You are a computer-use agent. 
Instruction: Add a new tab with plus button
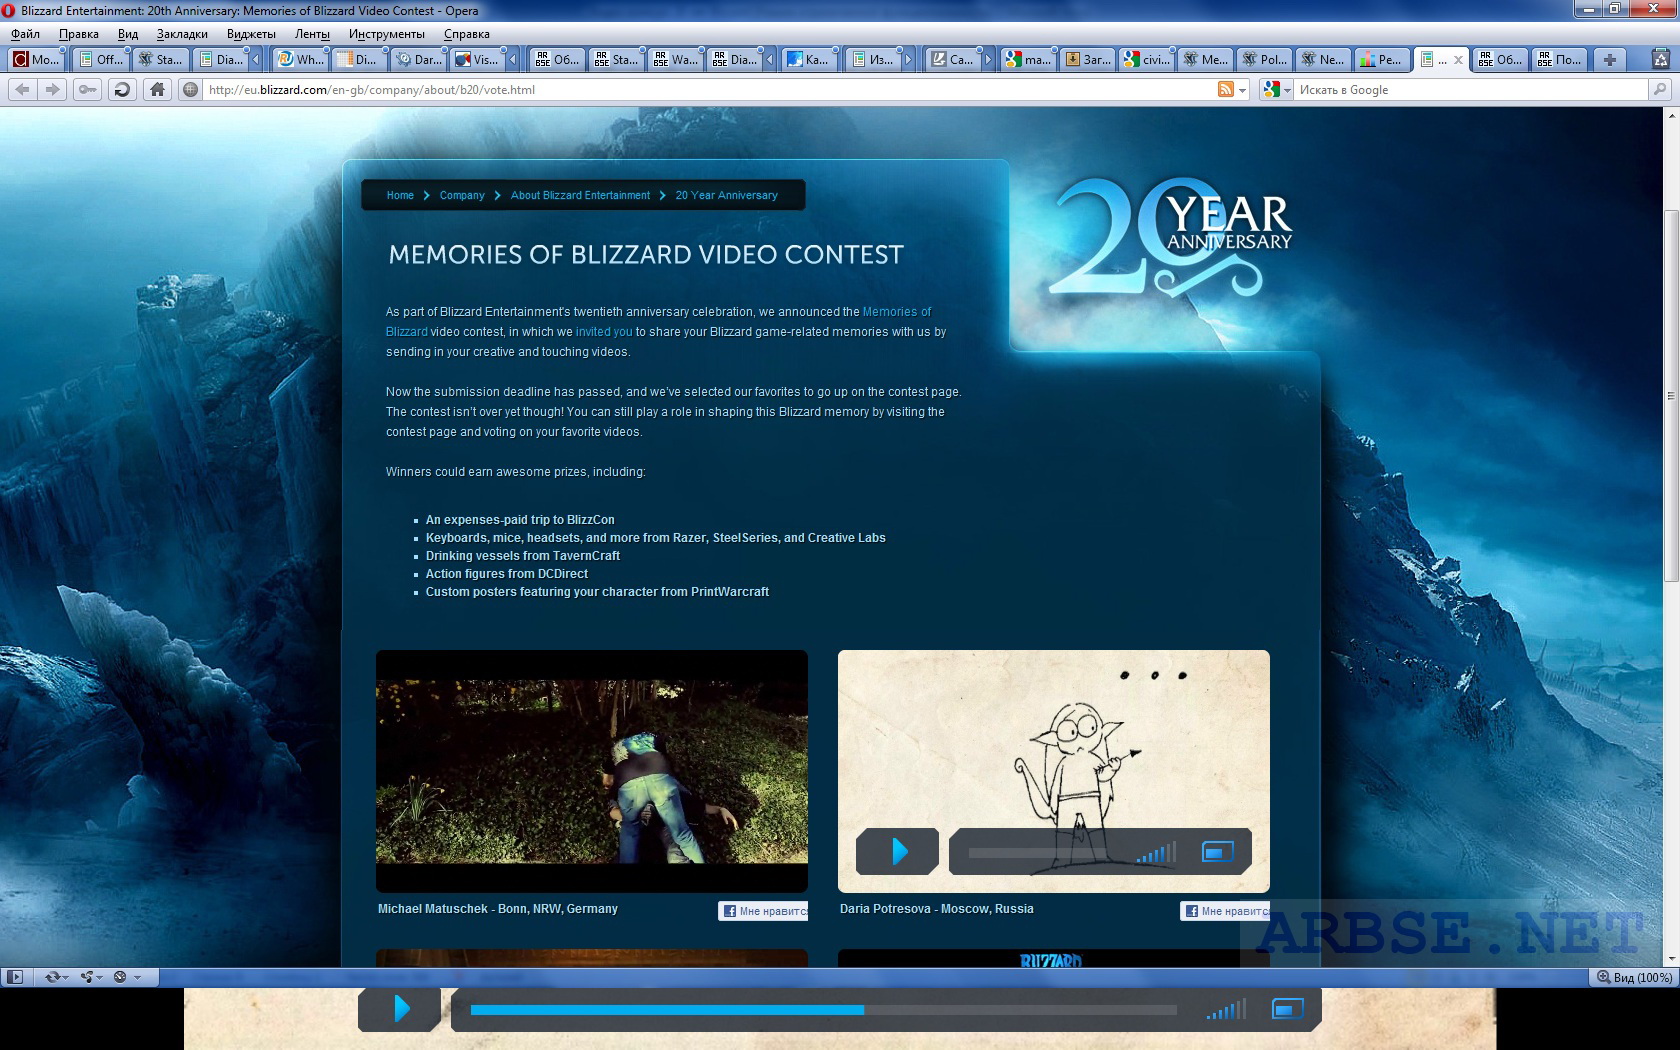(1610, 60)
